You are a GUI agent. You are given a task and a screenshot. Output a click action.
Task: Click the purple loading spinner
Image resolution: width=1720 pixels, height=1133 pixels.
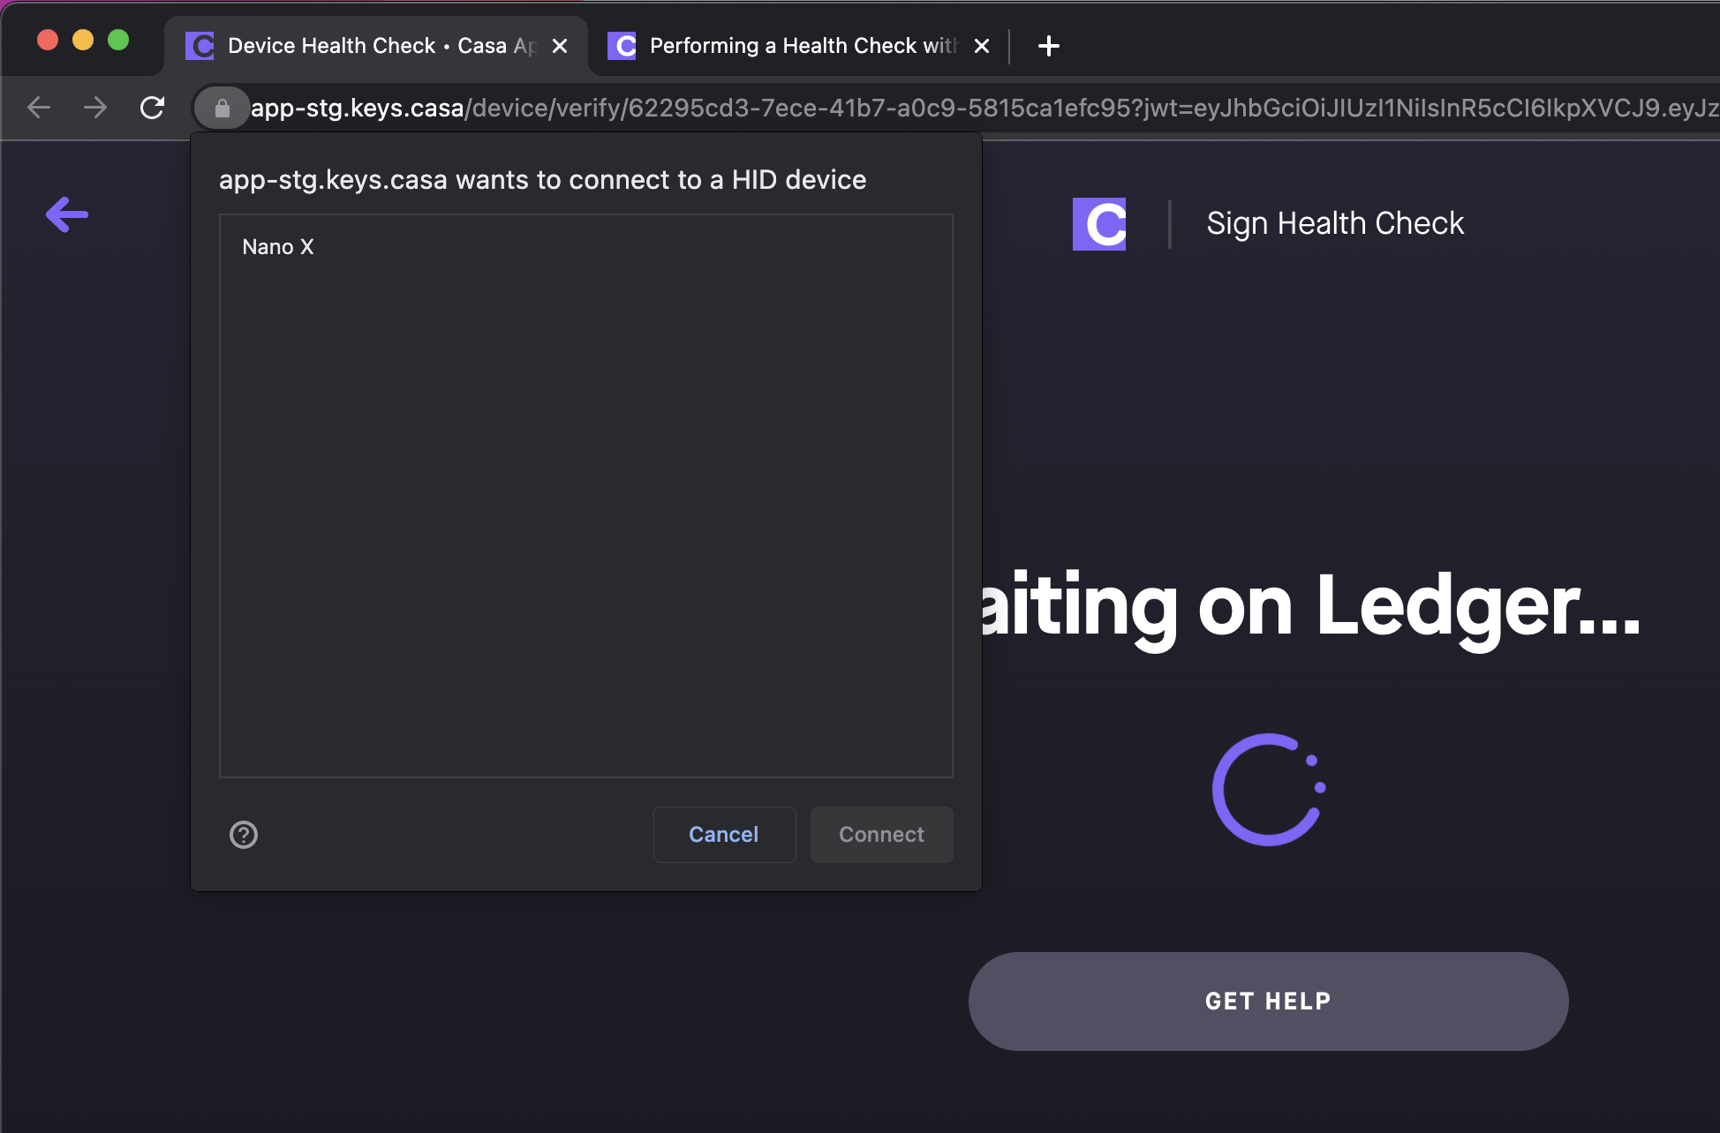tap(1267, 789)
